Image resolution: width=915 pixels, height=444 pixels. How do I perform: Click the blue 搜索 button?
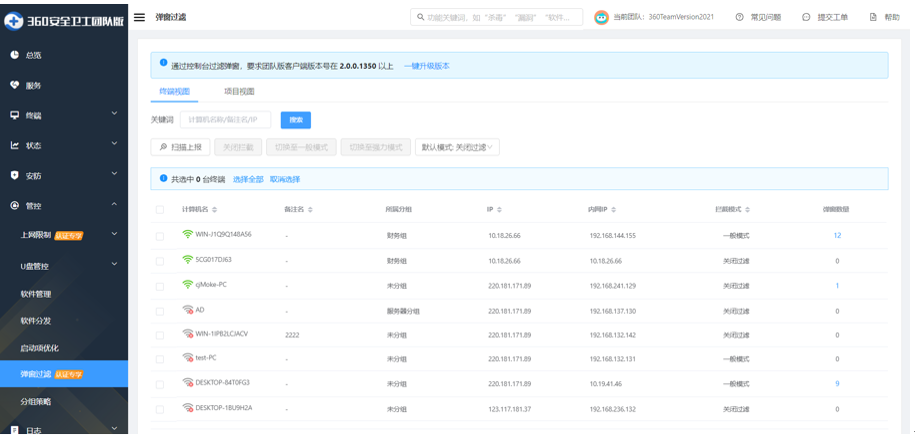coord(296,120)
